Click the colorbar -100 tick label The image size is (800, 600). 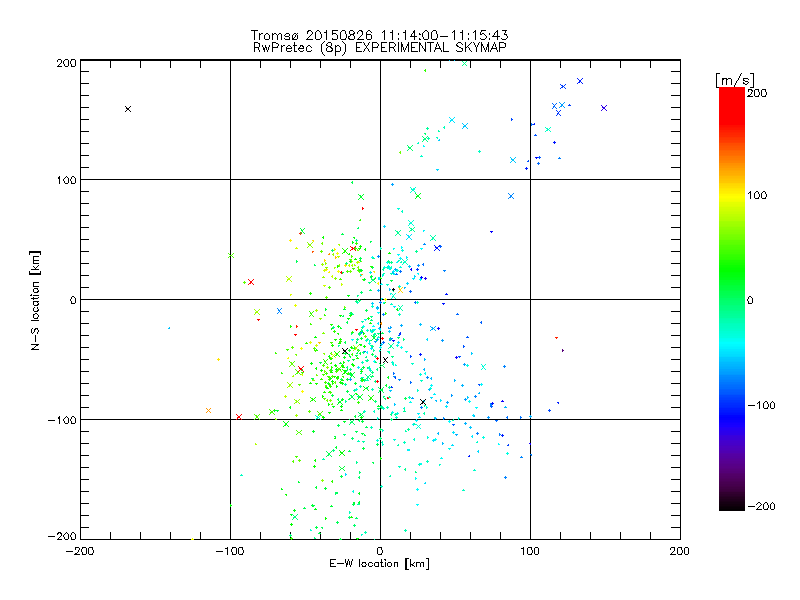(x=762, y=405)
